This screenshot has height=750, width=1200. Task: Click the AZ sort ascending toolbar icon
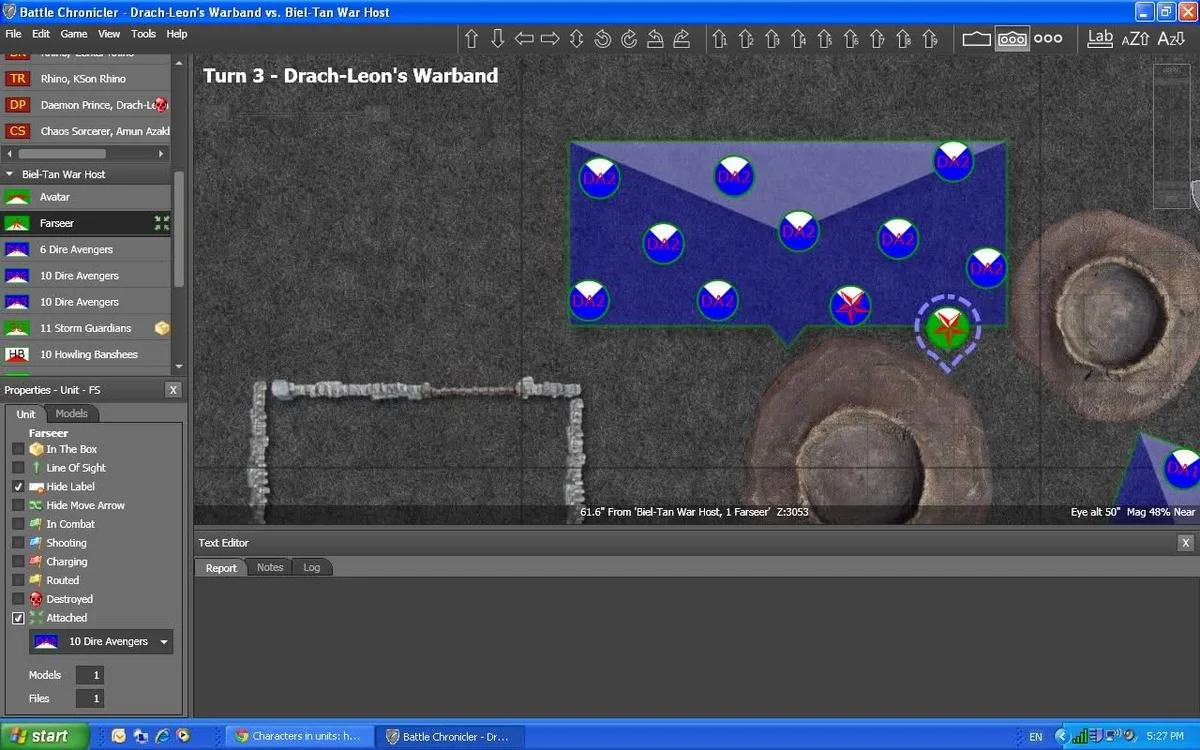point(1135,39)
